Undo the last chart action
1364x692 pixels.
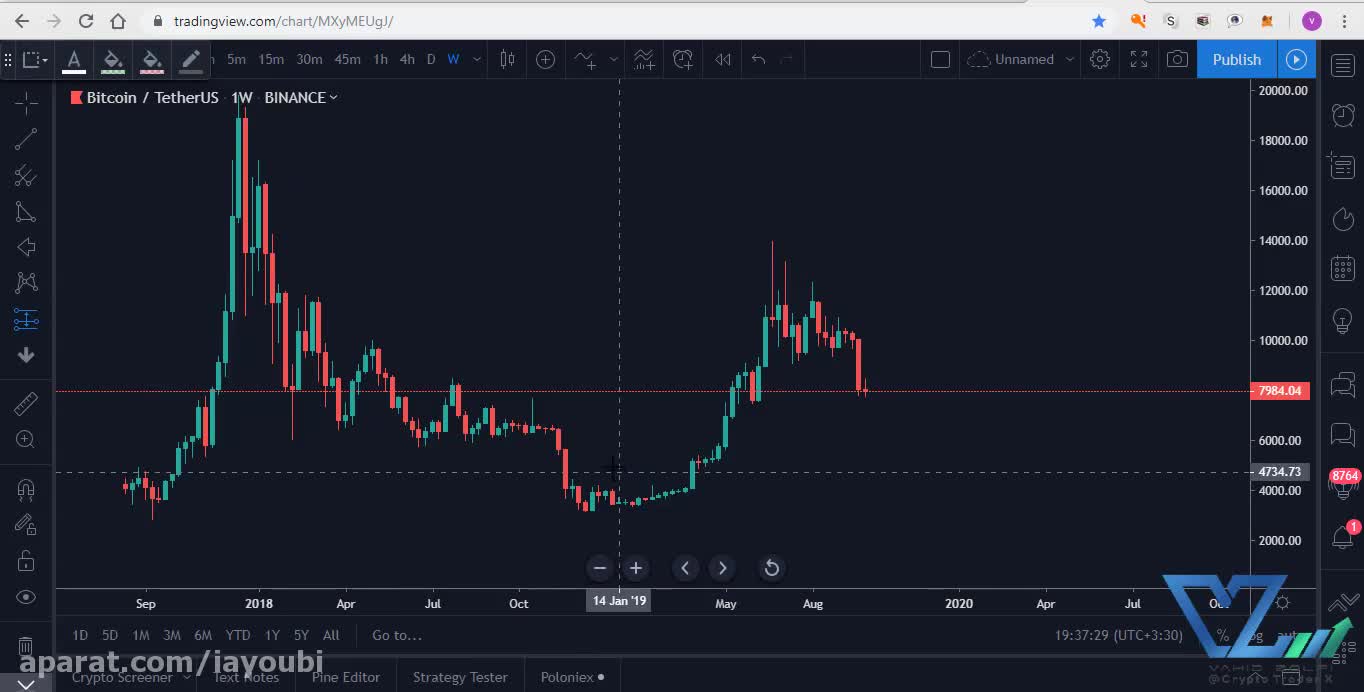coord(758,59)
